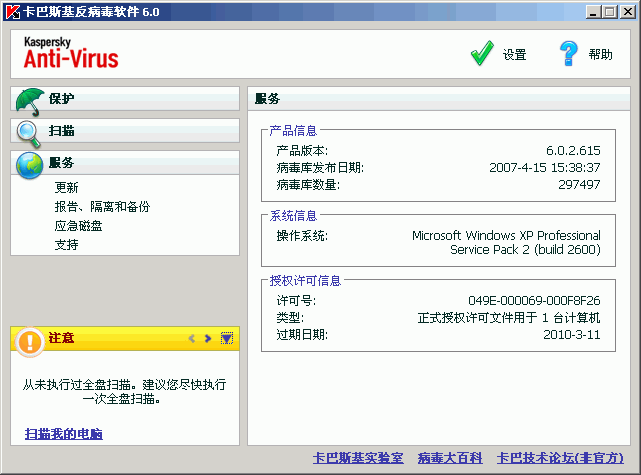Click the 过期日期 label

302,335
